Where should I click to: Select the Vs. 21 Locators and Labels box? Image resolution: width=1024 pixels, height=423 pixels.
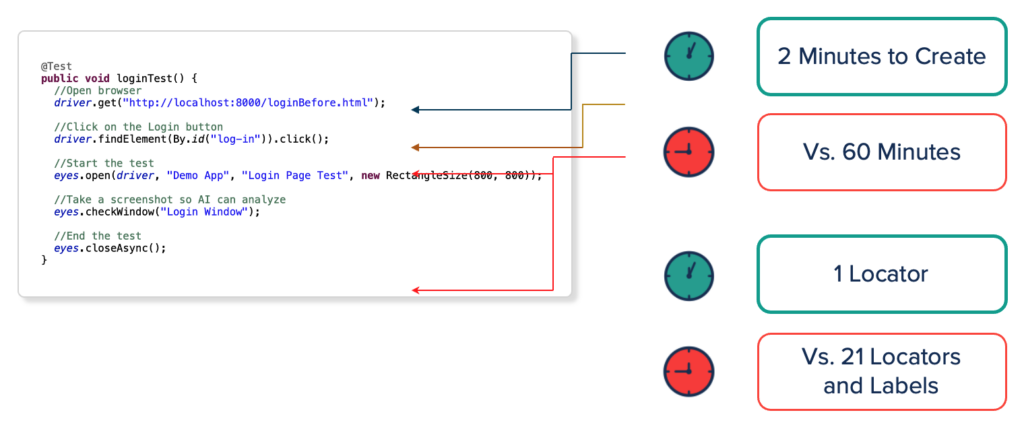coord(881,371)
